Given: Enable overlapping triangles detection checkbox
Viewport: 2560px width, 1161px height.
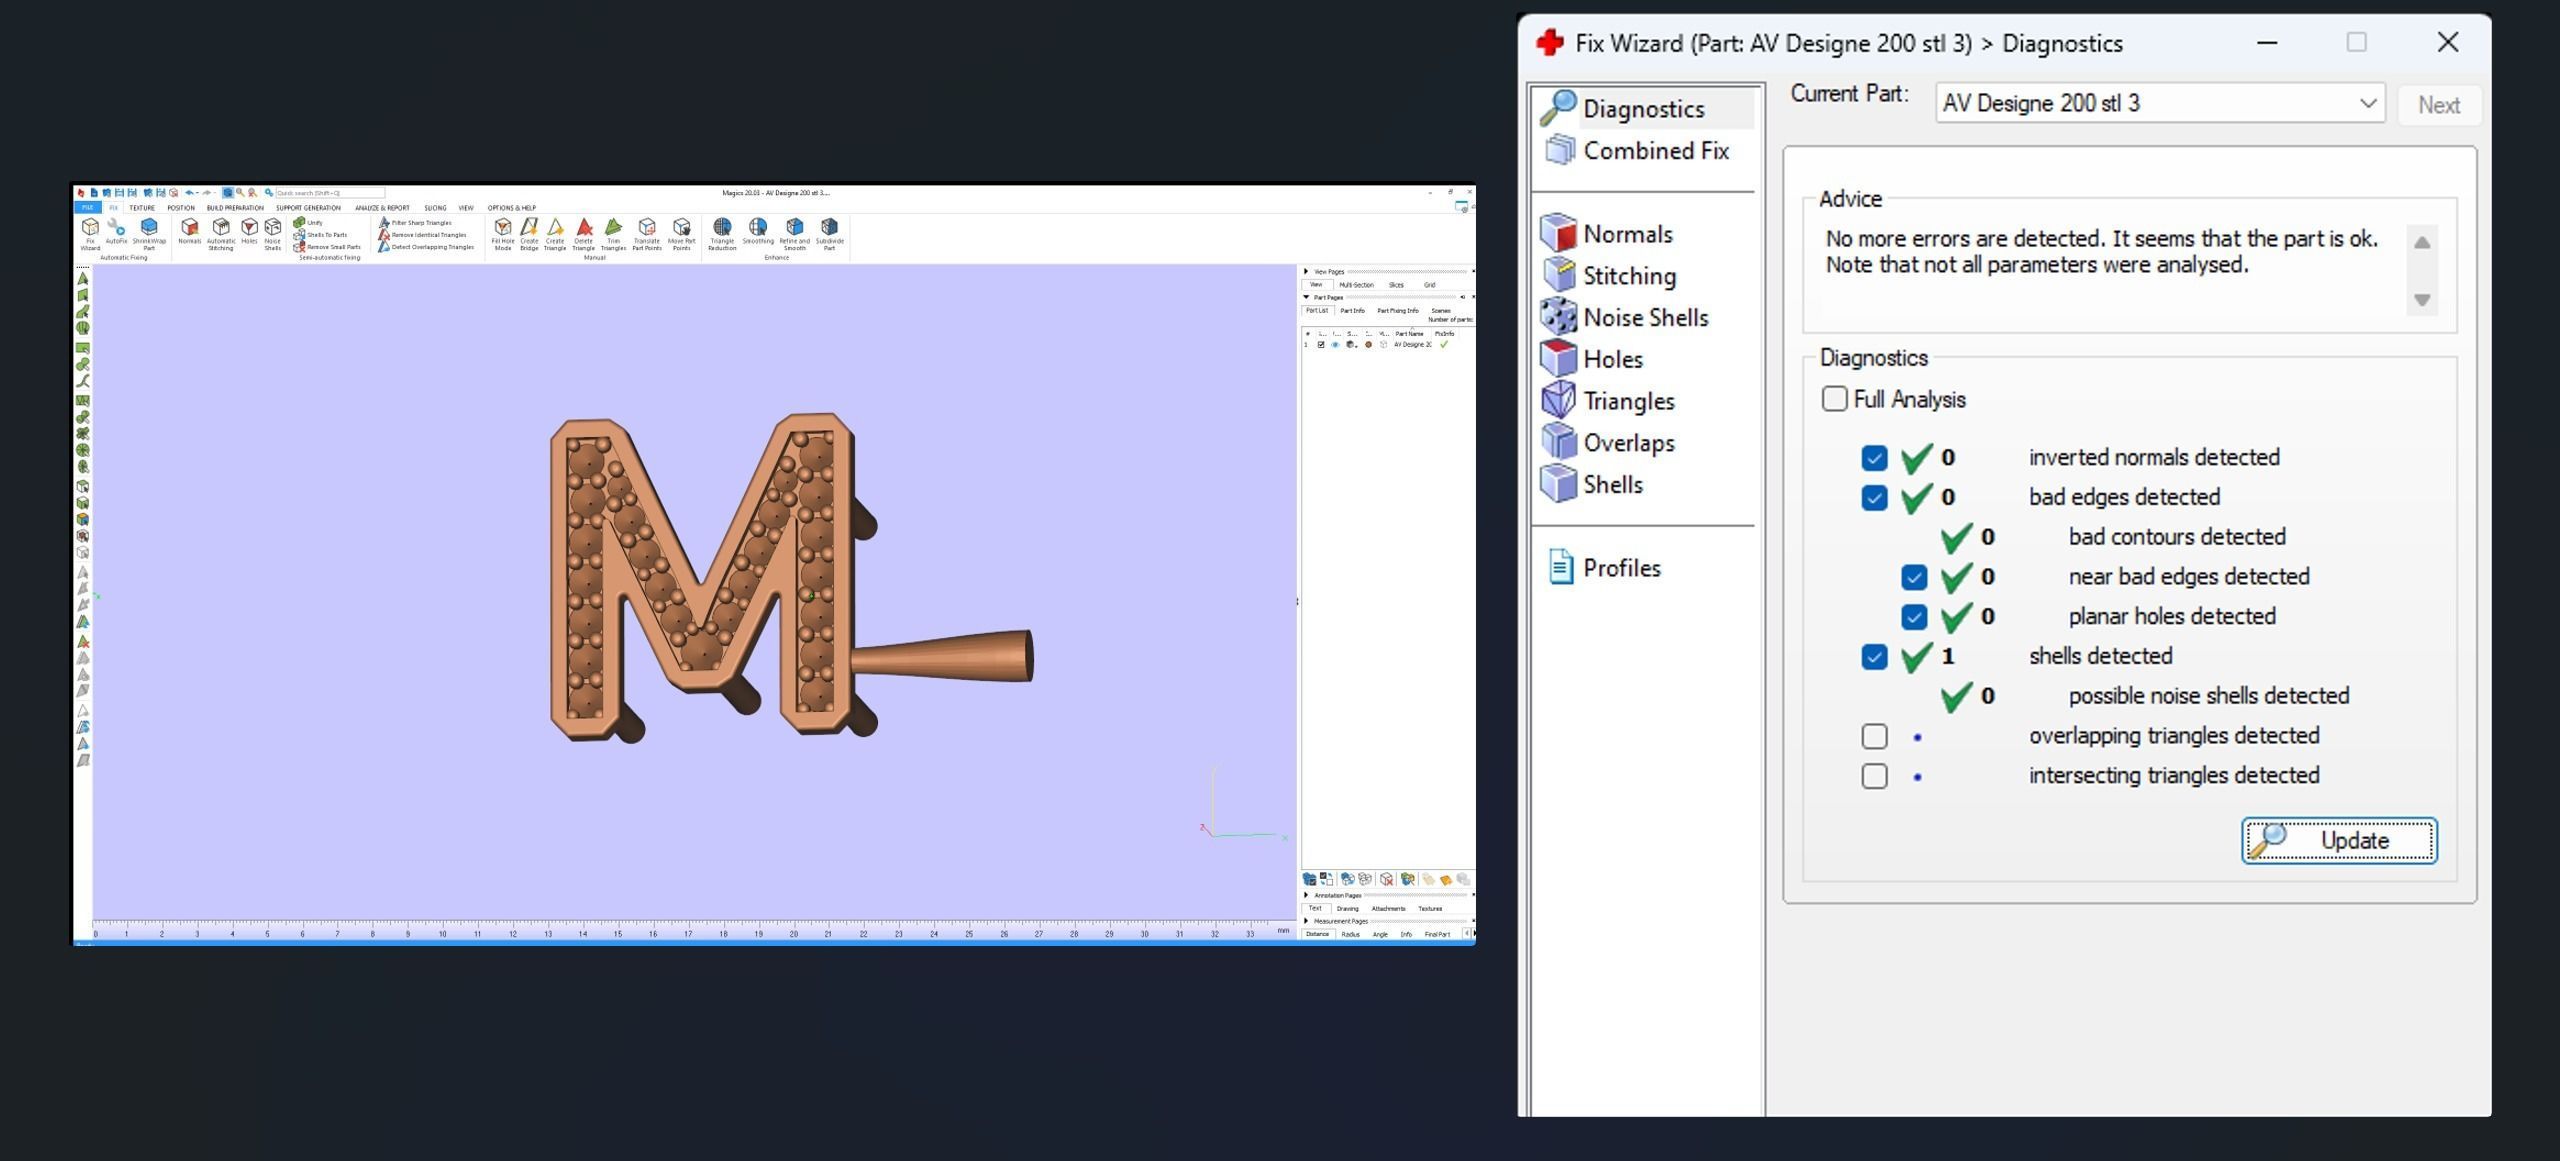Looking at the screenshot, I should click(1874, 736).
